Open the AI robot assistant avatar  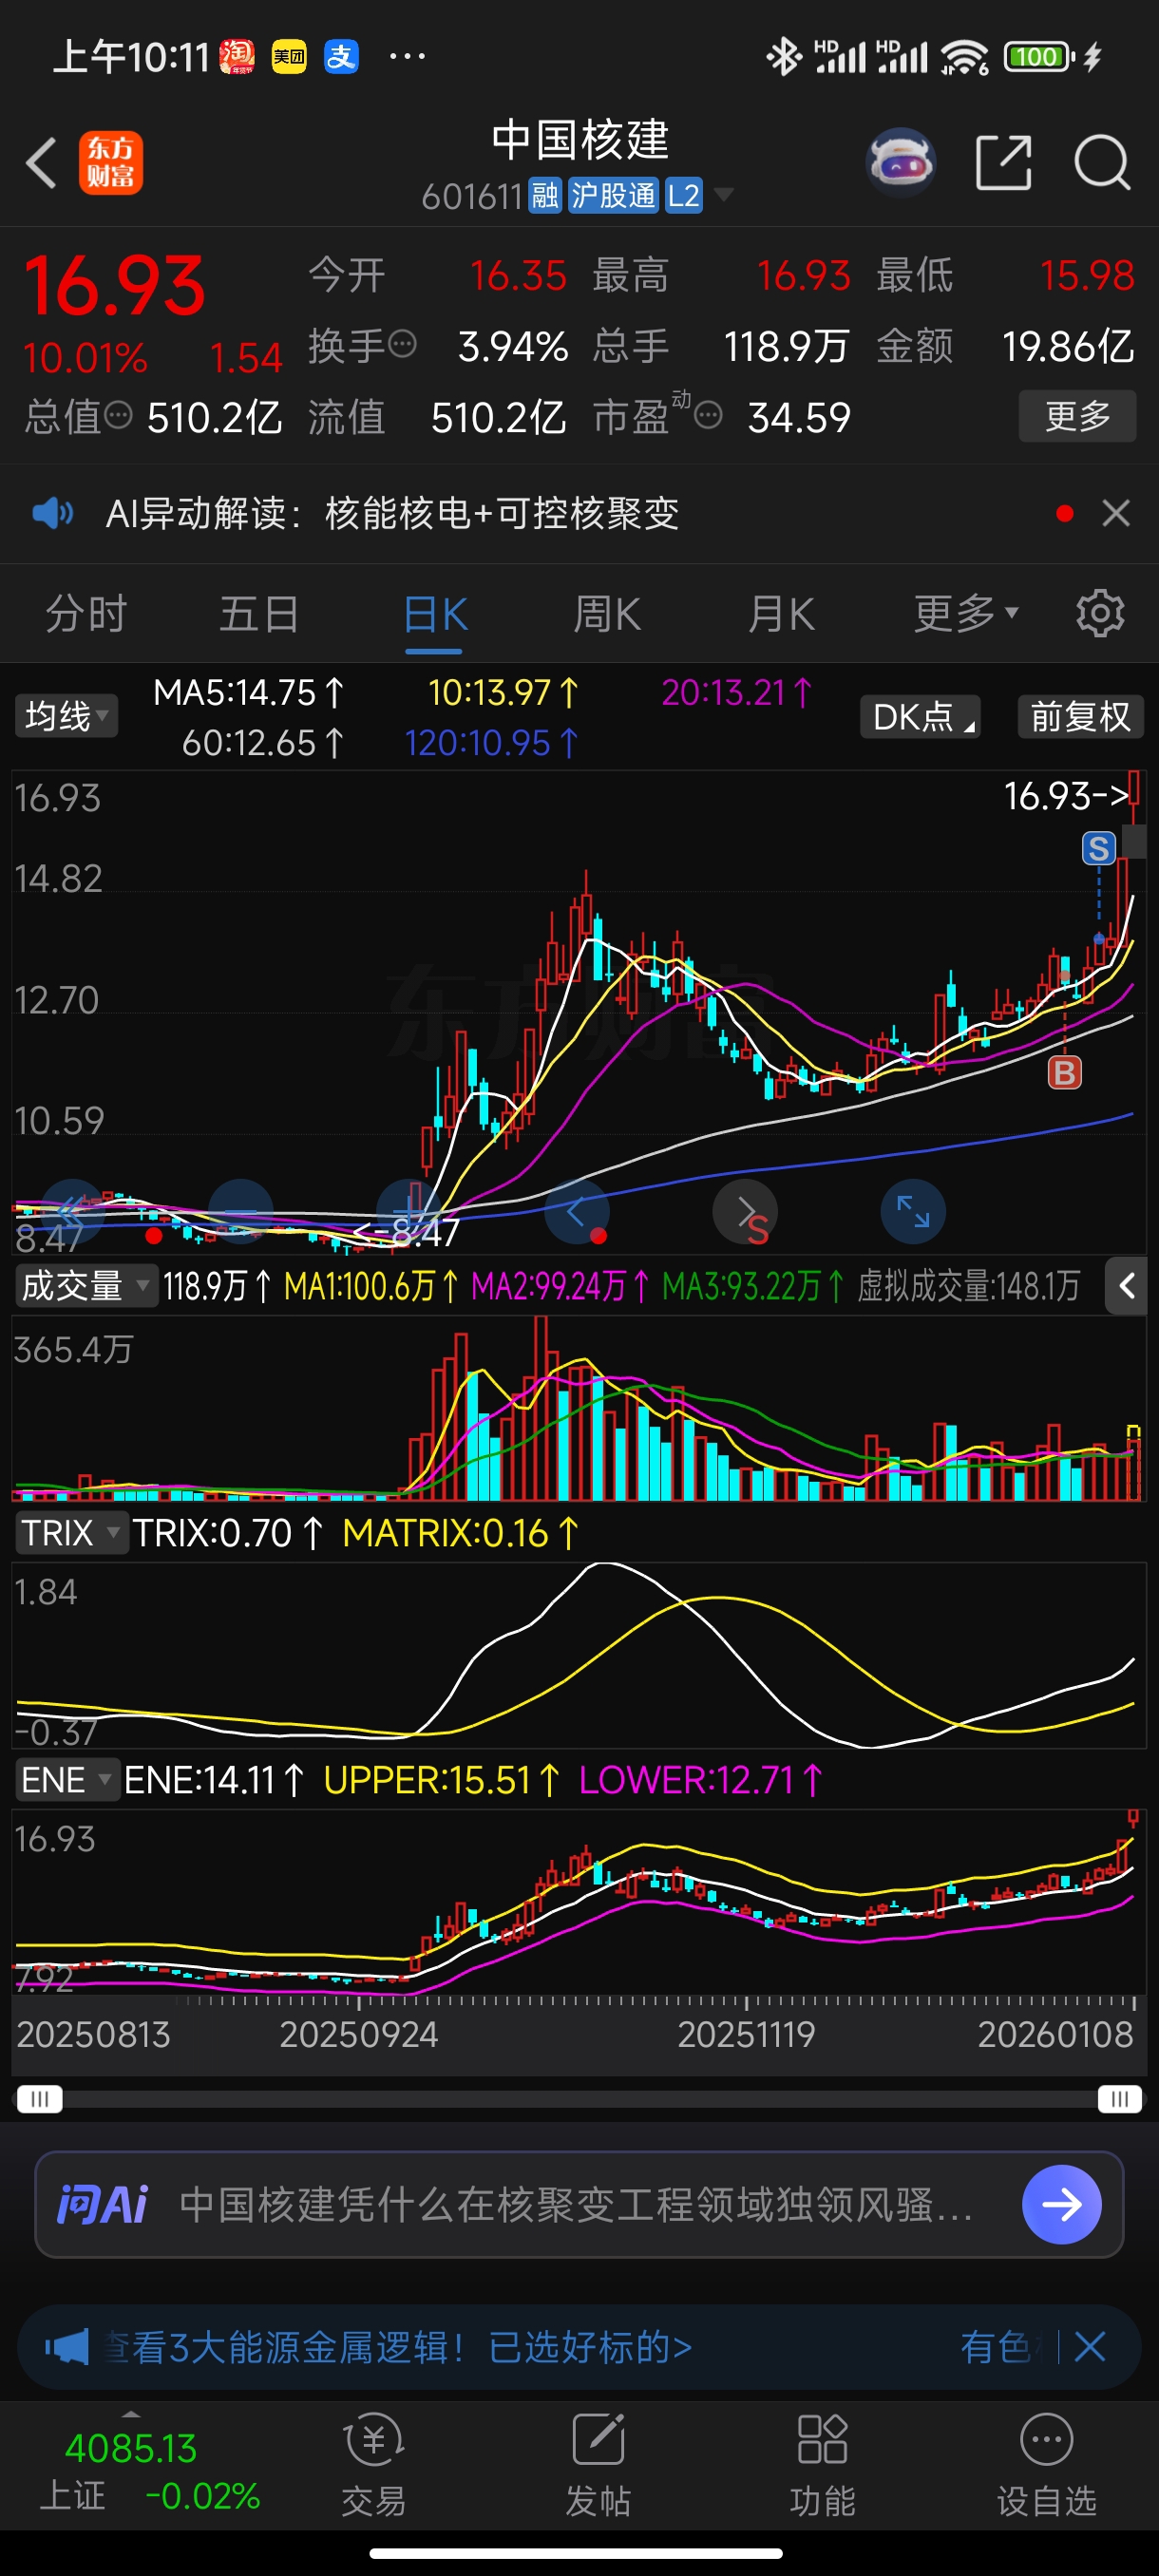900,162
